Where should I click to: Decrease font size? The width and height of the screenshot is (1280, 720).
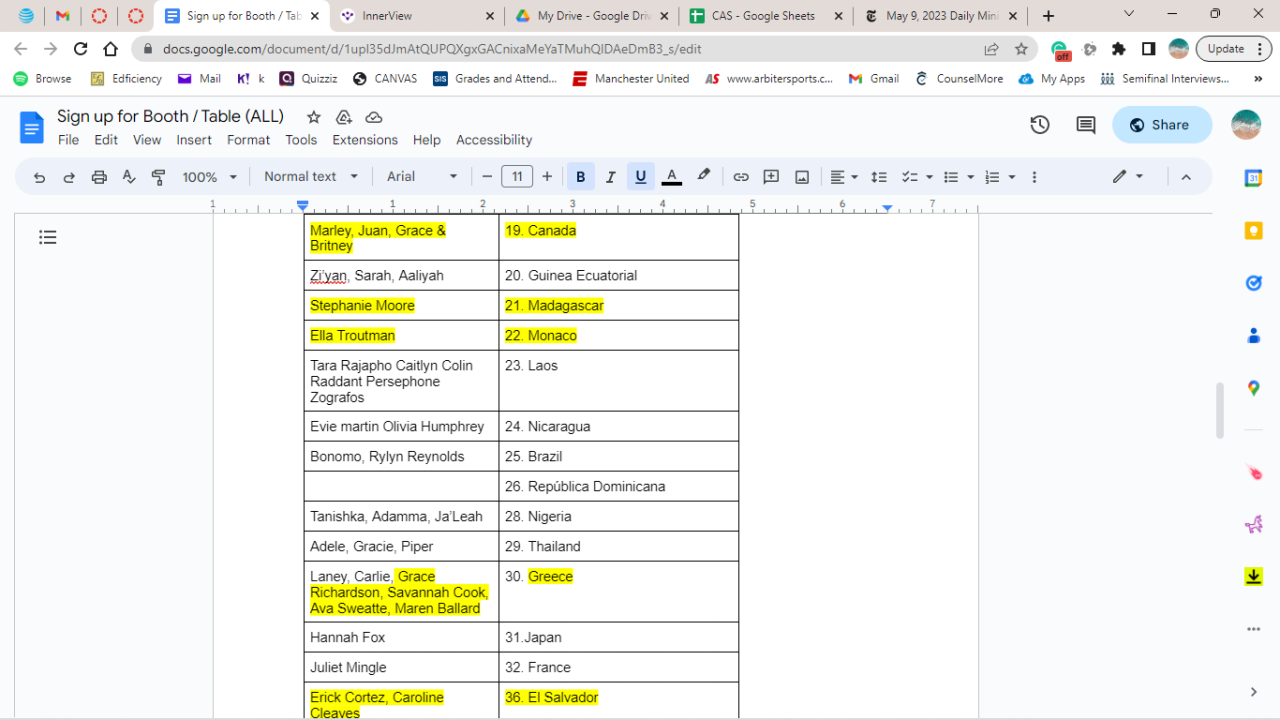[487, 177]
